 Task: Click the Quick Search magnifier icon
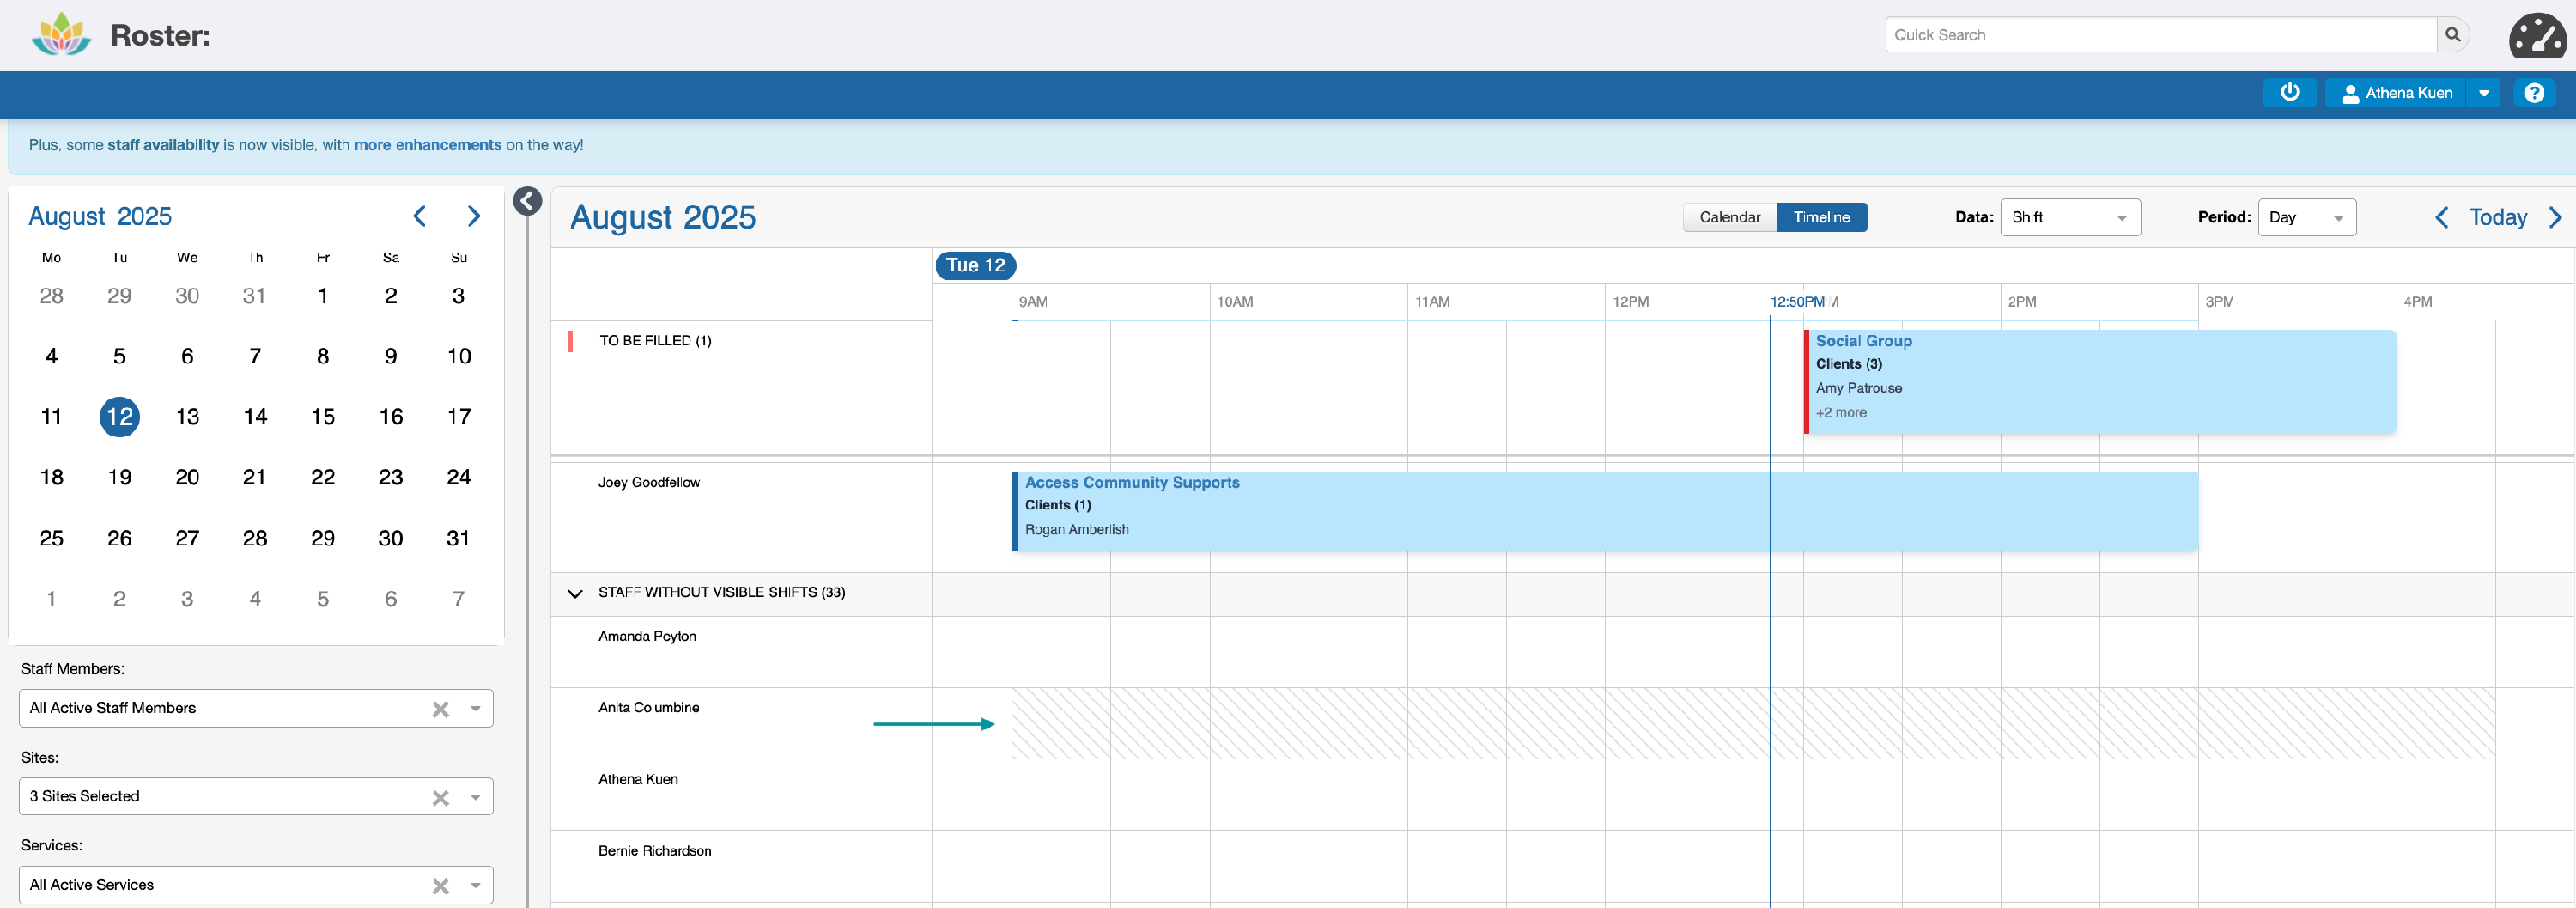point(2452,35)
